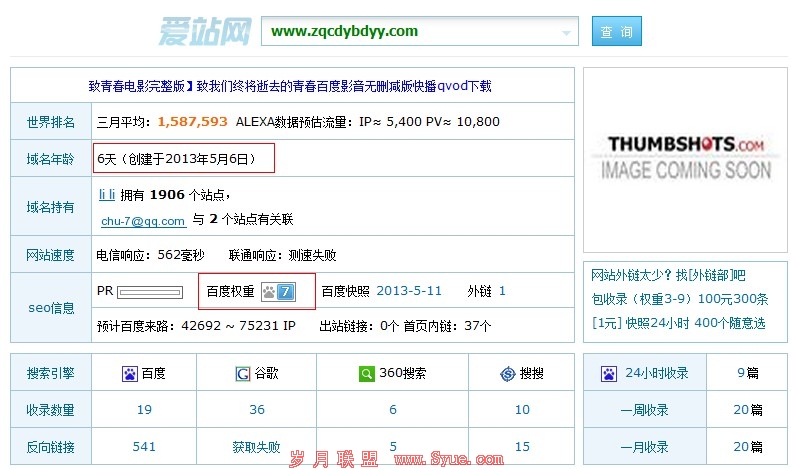The width and height of the screenshot is (791, 469).
Task: Open the Baidu snapshot date 2013-5-11
Action: (x=410, y=292)
